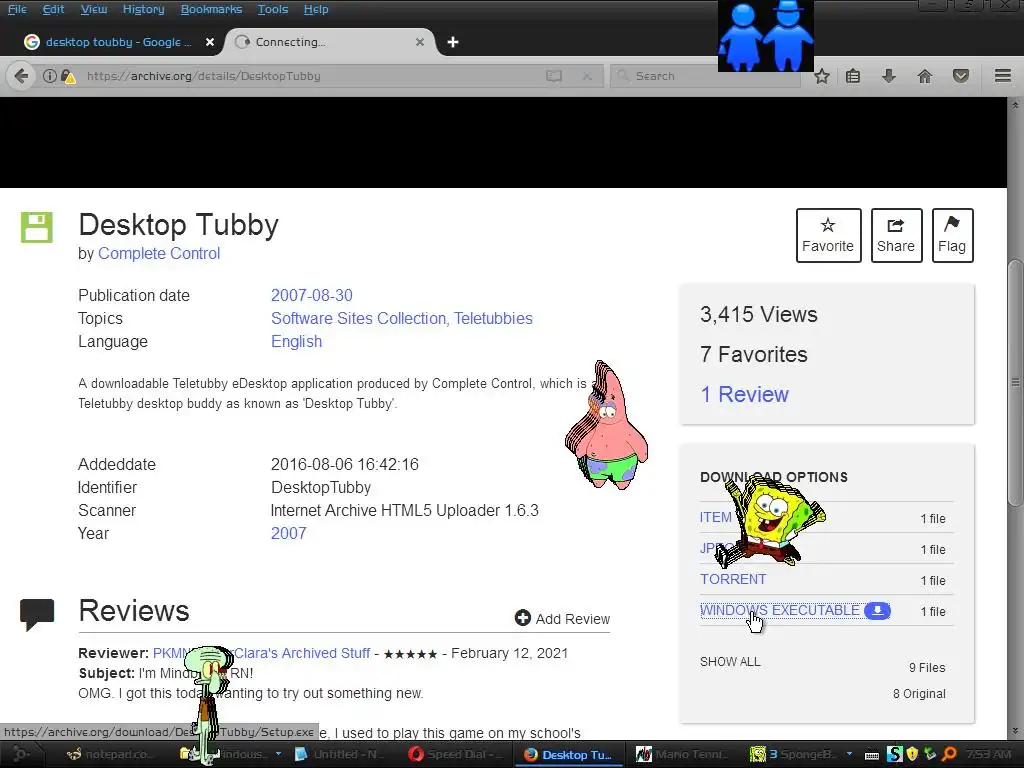Click SHOW ALL download files
The width and height of the screenshot is (1024, 768).
click(730, 662)
